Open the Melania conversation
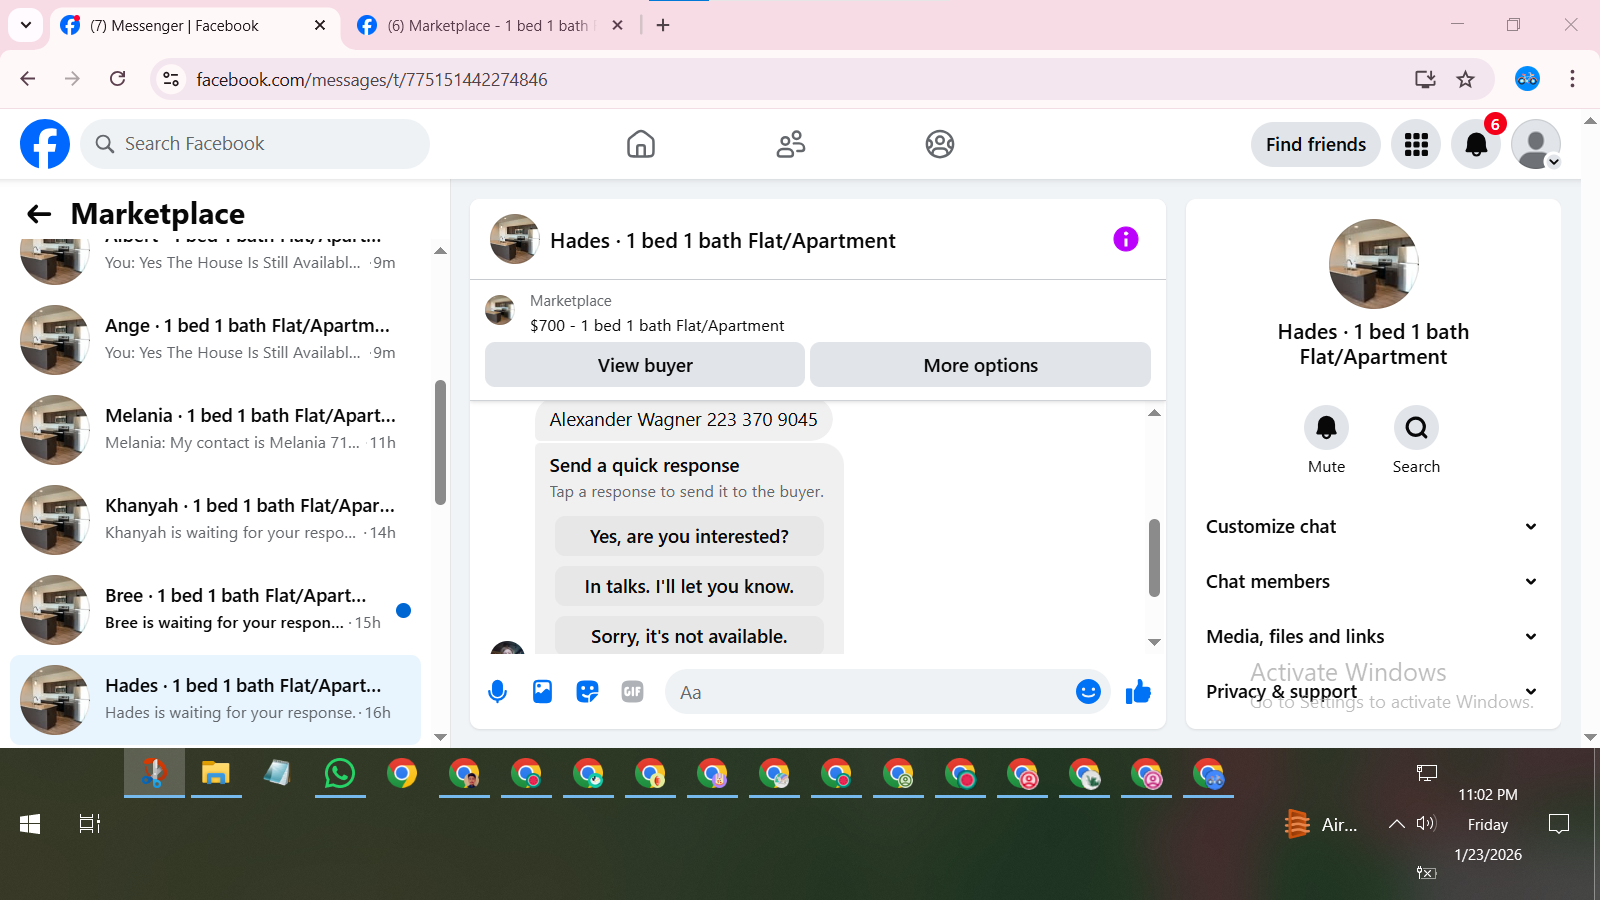Viewport: 1600px width, 900px height. tap(215, 429)
